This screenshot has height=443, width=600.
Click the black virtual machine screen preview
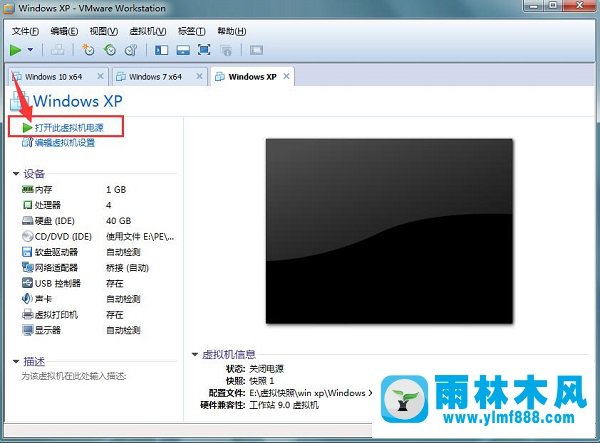point(389,231)
